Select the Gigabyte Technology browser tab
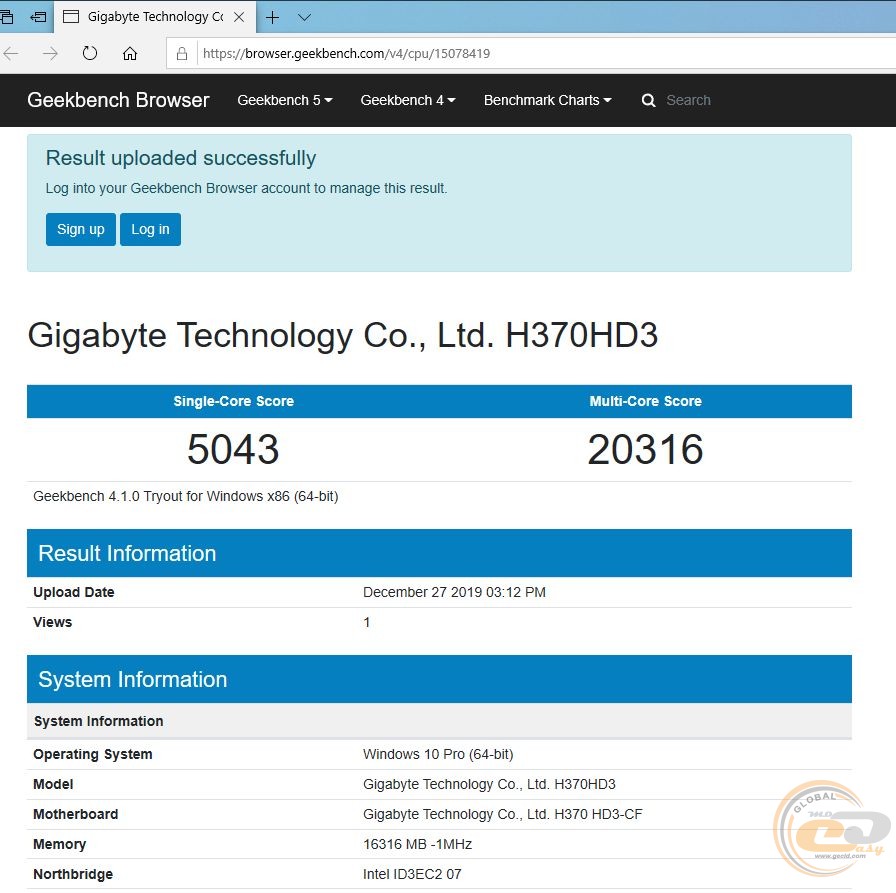This screenshot has width=896, height=893. coord(150,17)
